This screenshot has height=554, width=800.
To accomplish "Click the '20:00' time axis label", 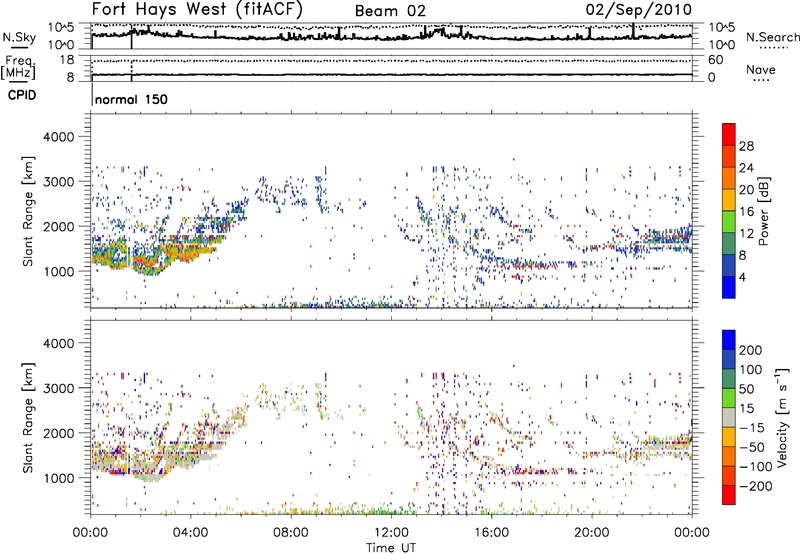I will click(x=591, y=533).
